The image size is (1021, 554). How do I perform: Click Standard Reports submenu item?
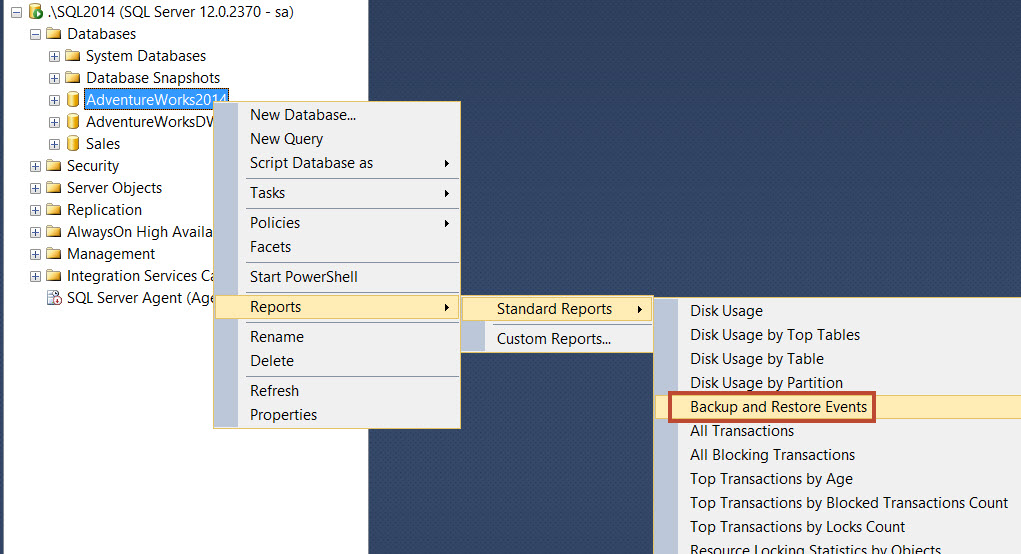coord(557,309)
